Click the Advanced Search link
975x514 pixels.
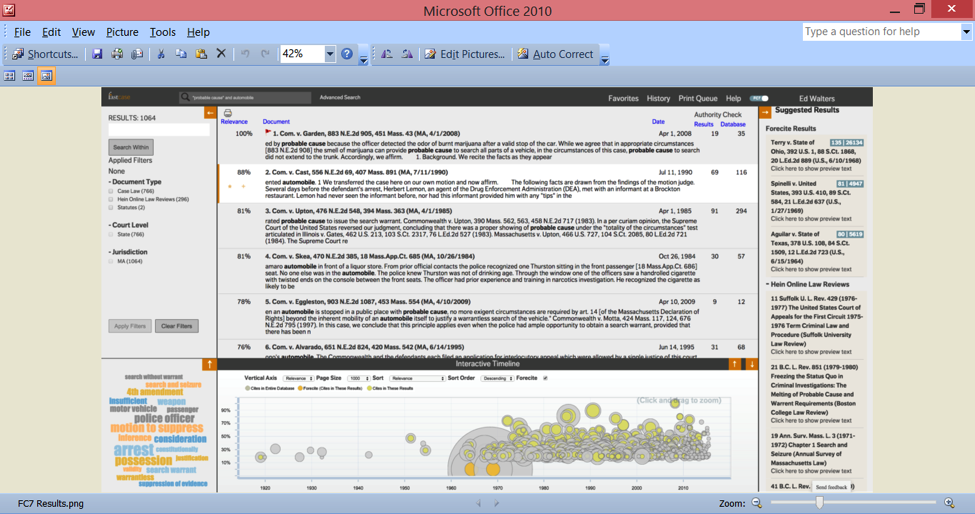pos(340,98)
